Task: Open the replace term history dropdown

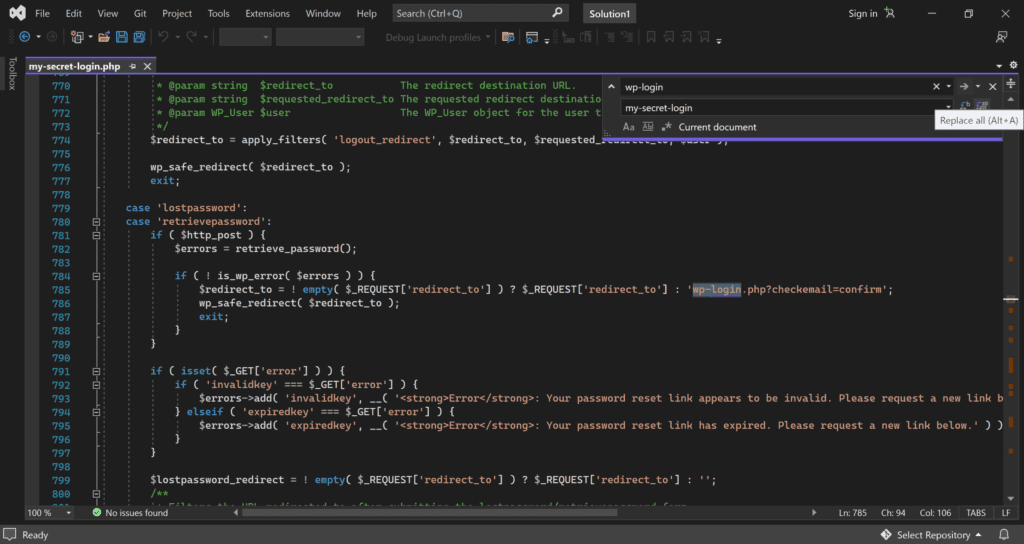Action: pyautogui.click(x=948, y=107)
